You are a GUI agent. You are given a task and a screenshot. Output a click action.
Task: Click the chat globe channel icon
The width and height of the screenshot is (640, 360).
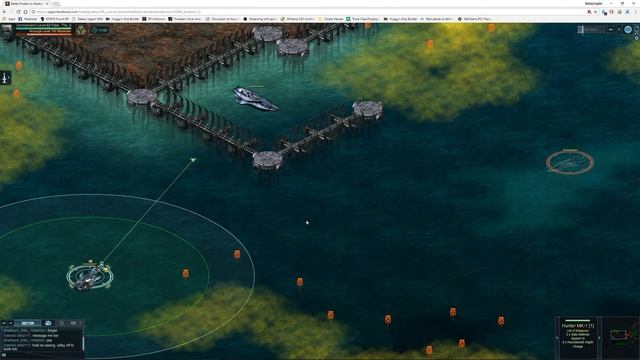(x=62, y=323)
